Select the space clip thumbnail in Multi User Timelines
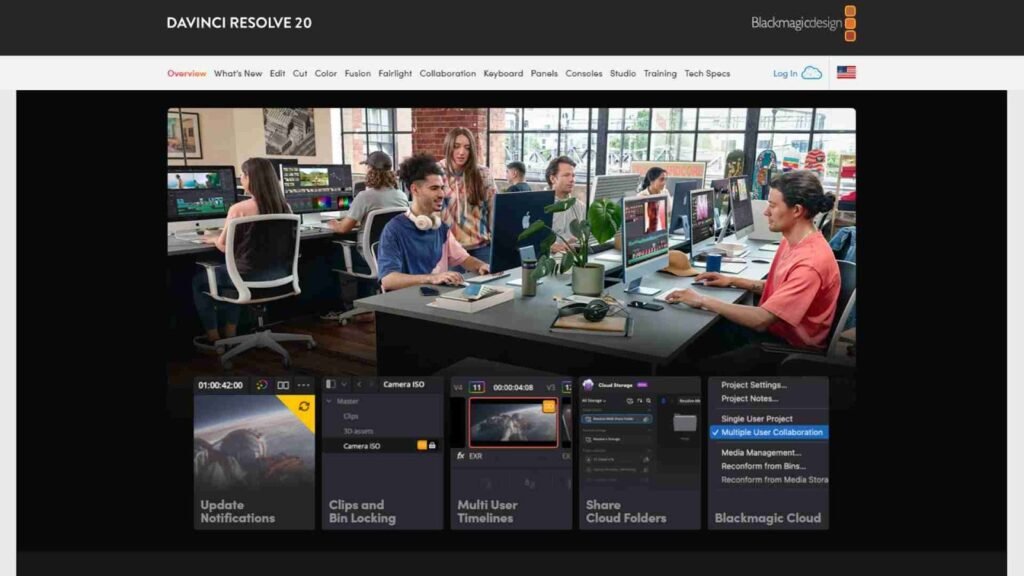The width and height of the screenshot is (1024, 576). point(512,422)
